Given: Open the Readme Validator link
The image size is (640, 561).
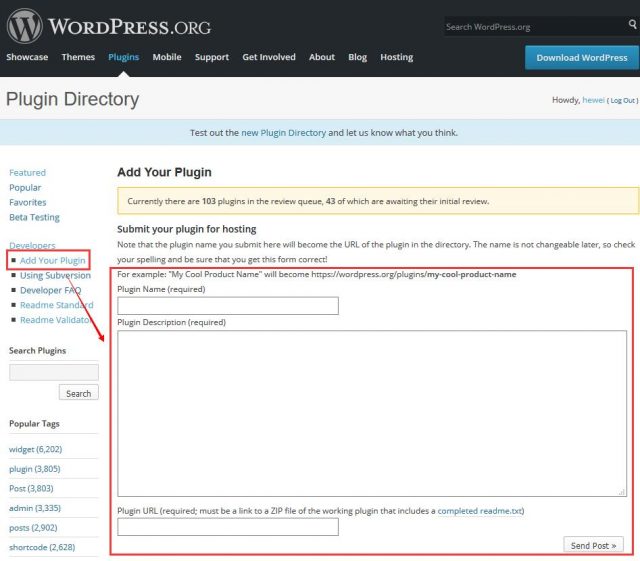Looking at the screenshot, I should pos(55,320).
